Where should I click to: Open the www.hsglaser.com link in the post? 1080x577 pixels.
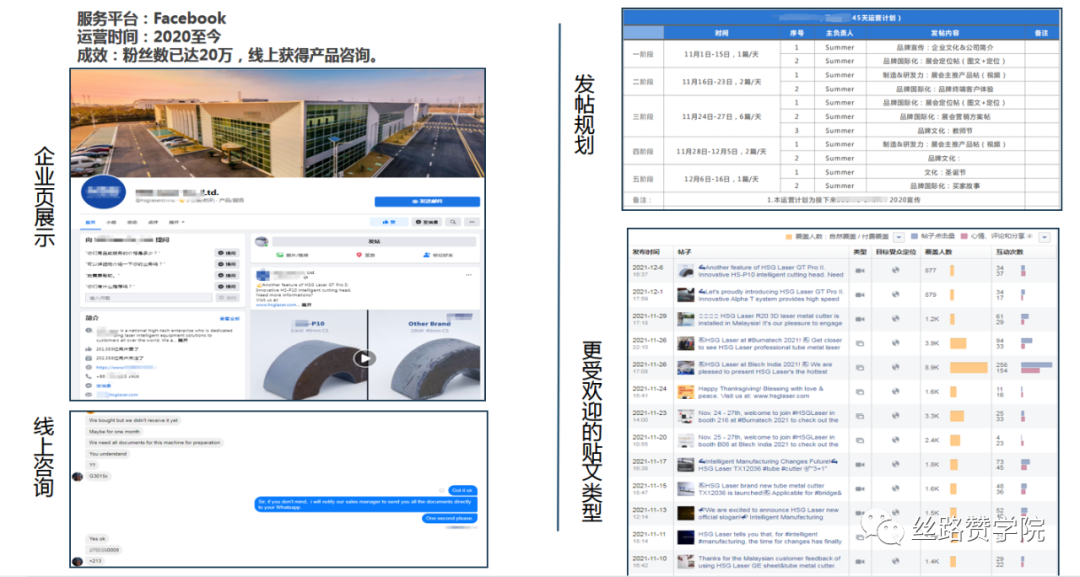tap(276, 304)
